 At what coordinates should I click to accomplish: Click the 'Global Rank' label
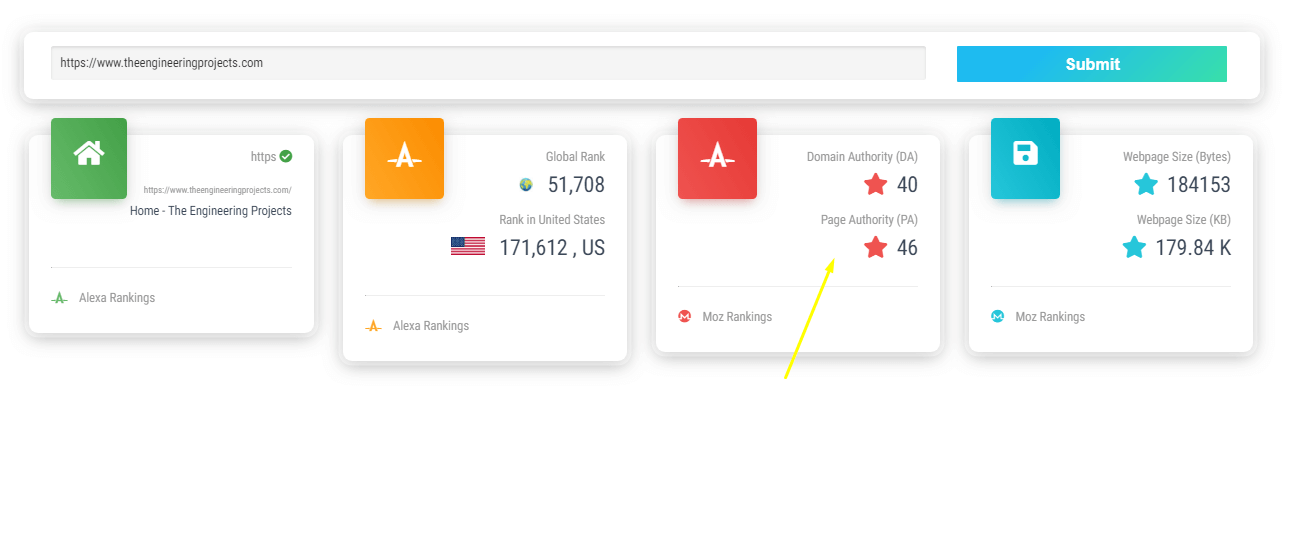[x=575, y=157]
